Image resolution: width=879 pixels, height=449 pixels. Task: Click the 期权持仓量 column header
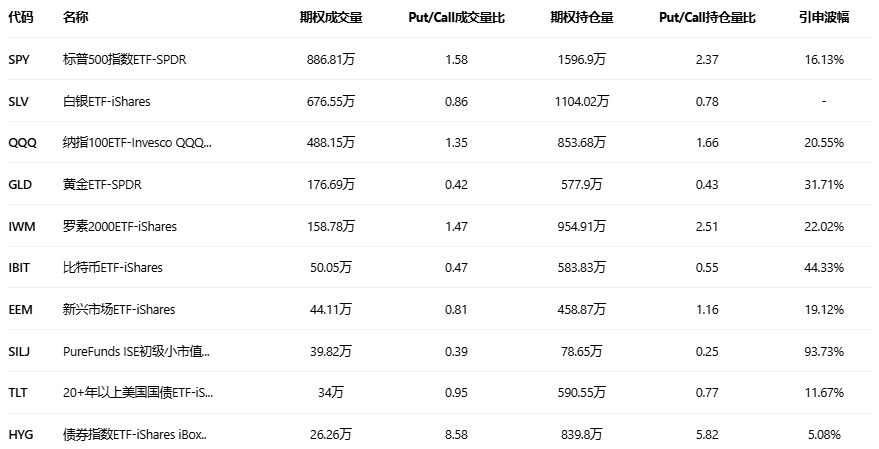[x=581, y=18]
